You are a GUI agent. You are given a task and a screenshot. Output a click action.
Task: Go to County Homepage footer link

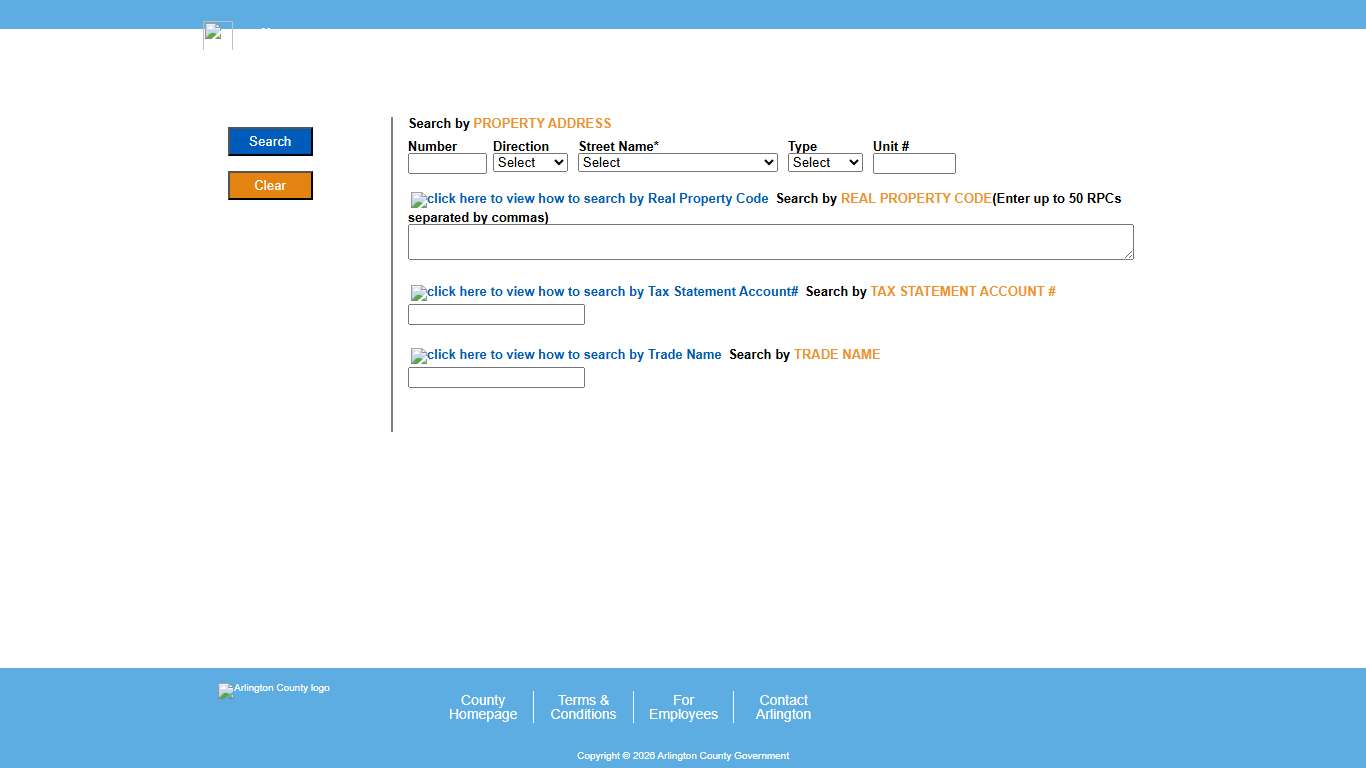(x=483, y=707)
